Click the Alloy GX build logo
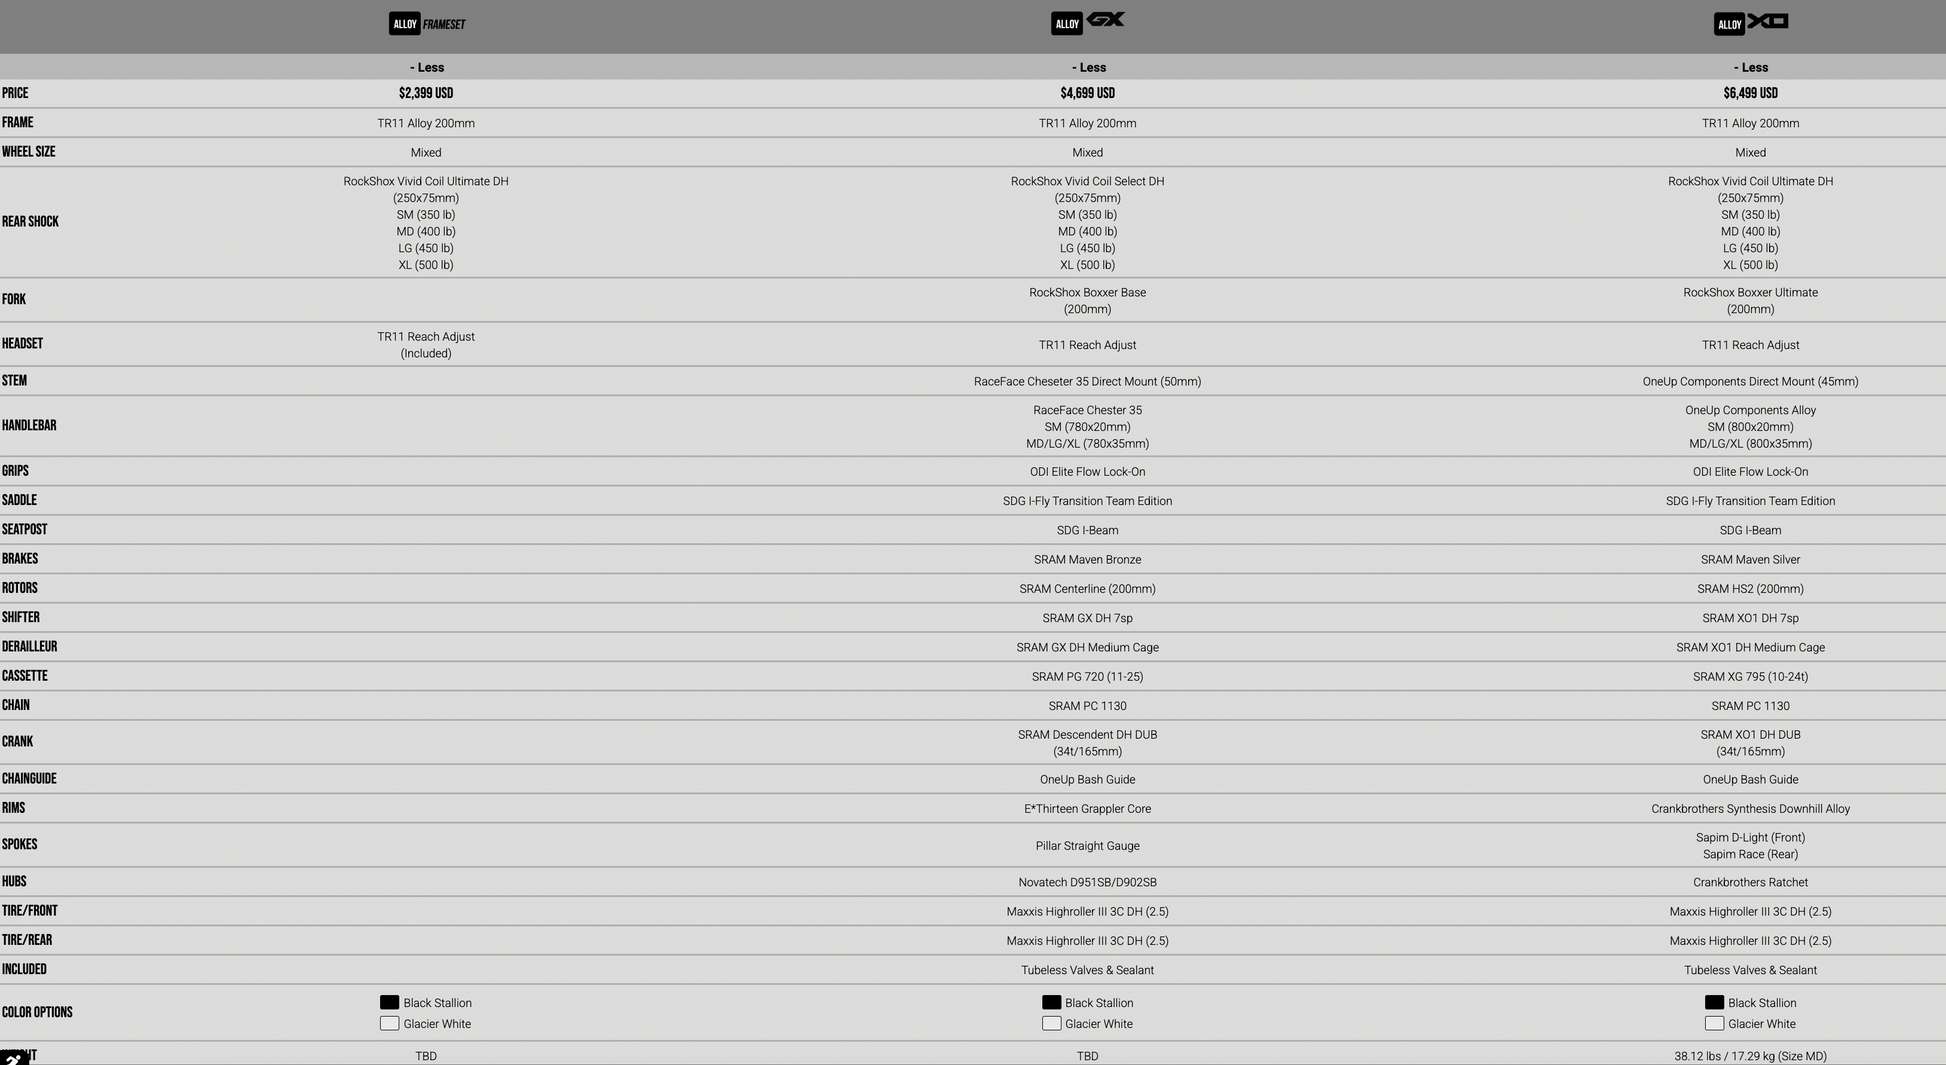 point(1088,22)
